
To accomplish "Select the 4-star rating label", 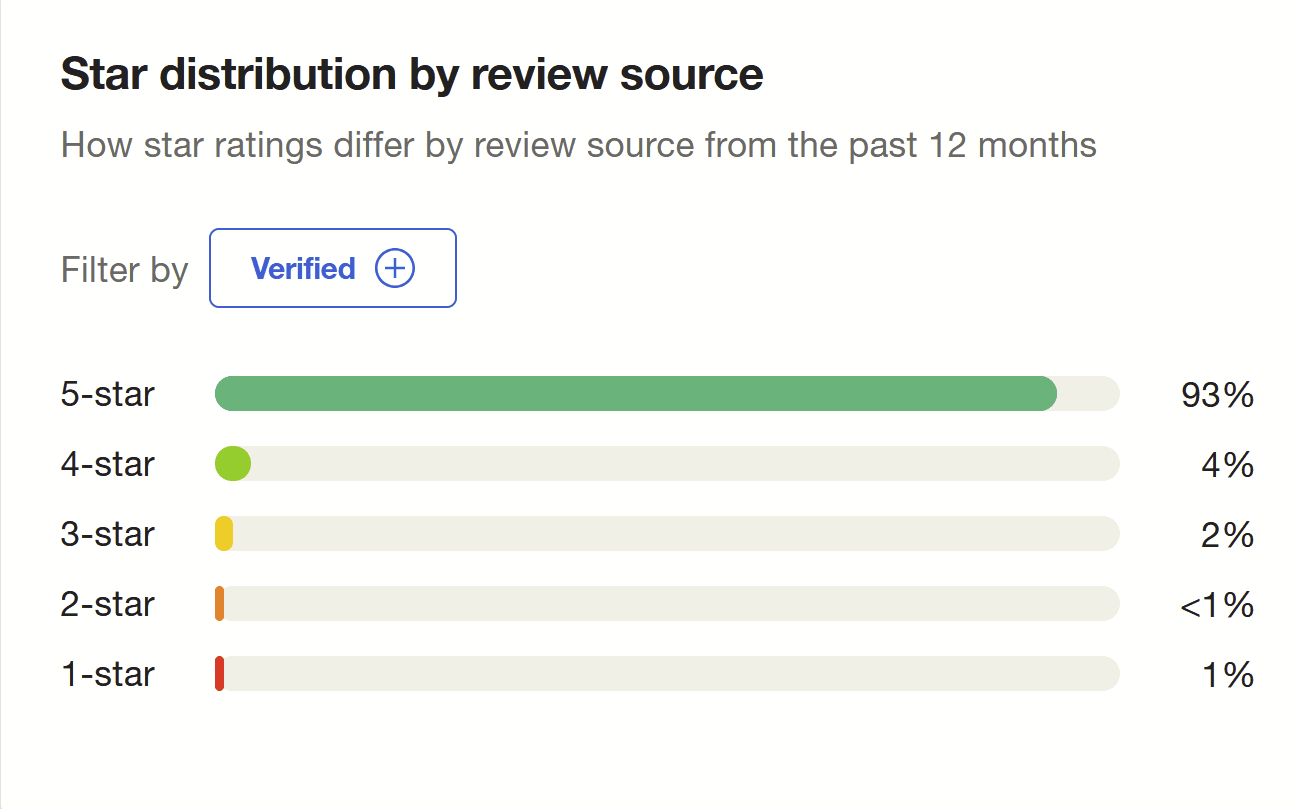I will pos(108,464).
